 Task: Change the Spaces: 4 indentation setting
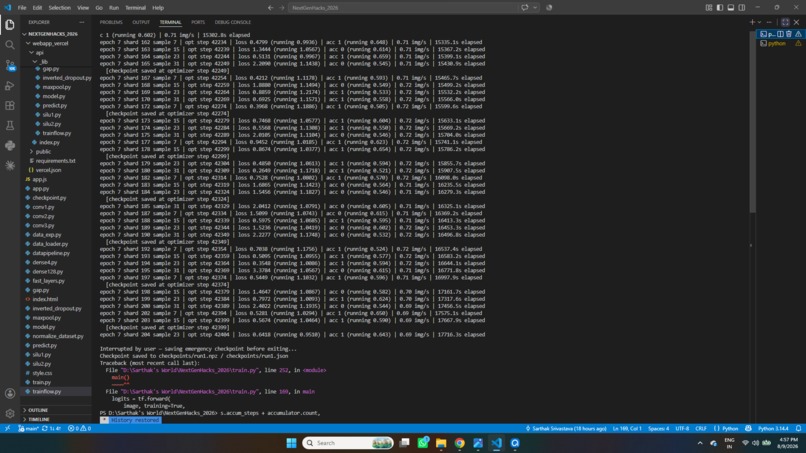(658, 428)
